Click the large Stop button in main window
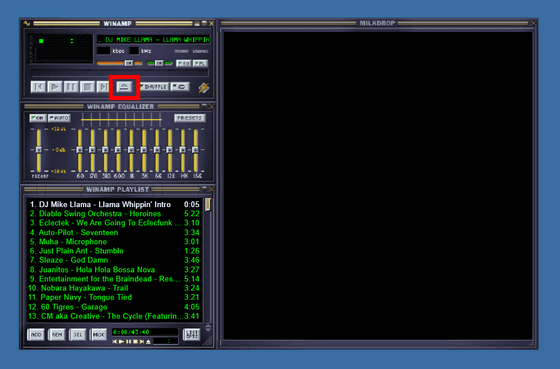 click(88, 87)
